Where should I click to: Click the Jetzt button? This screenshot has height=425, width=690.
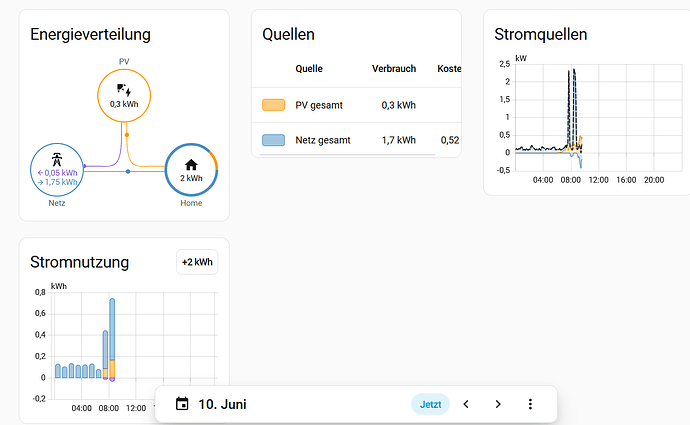point(430,404)
